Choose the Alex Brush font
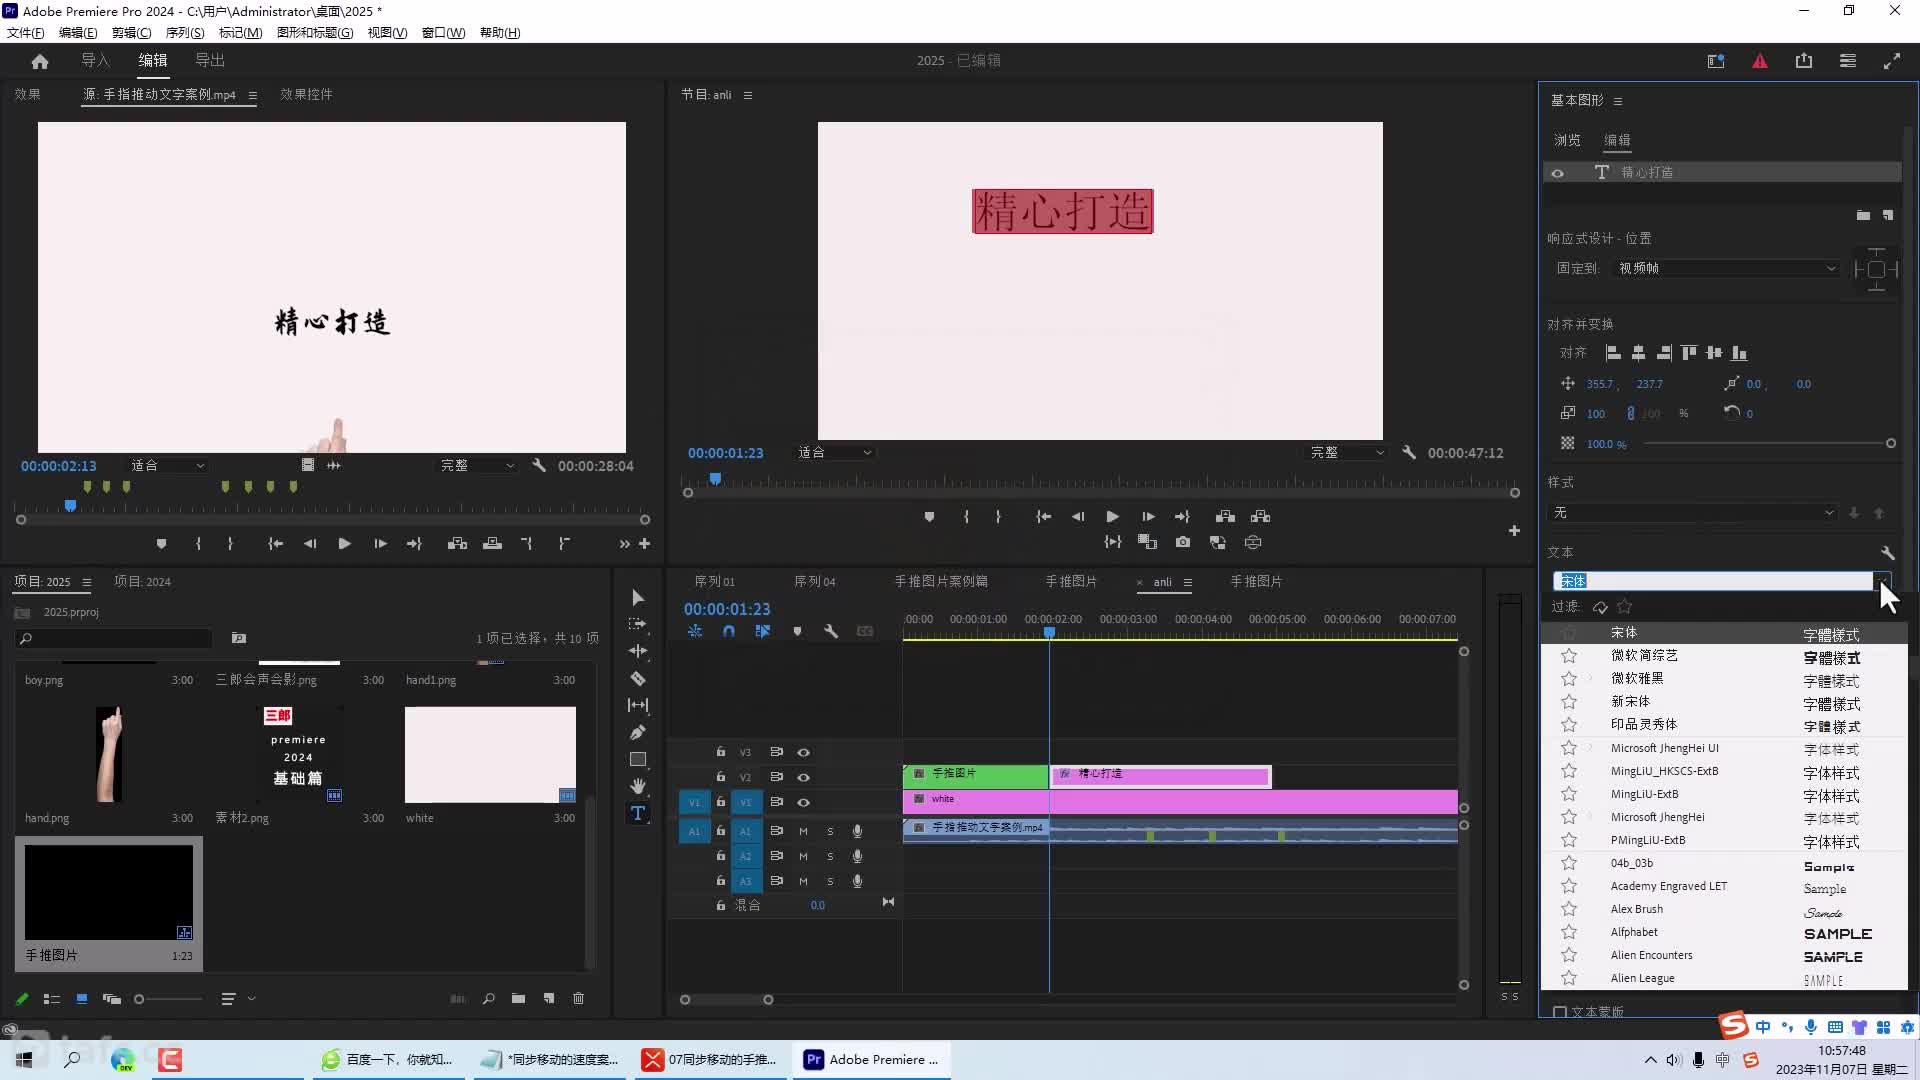The width and height of the screenshot is (1920, 1080). coord(1637,909)
